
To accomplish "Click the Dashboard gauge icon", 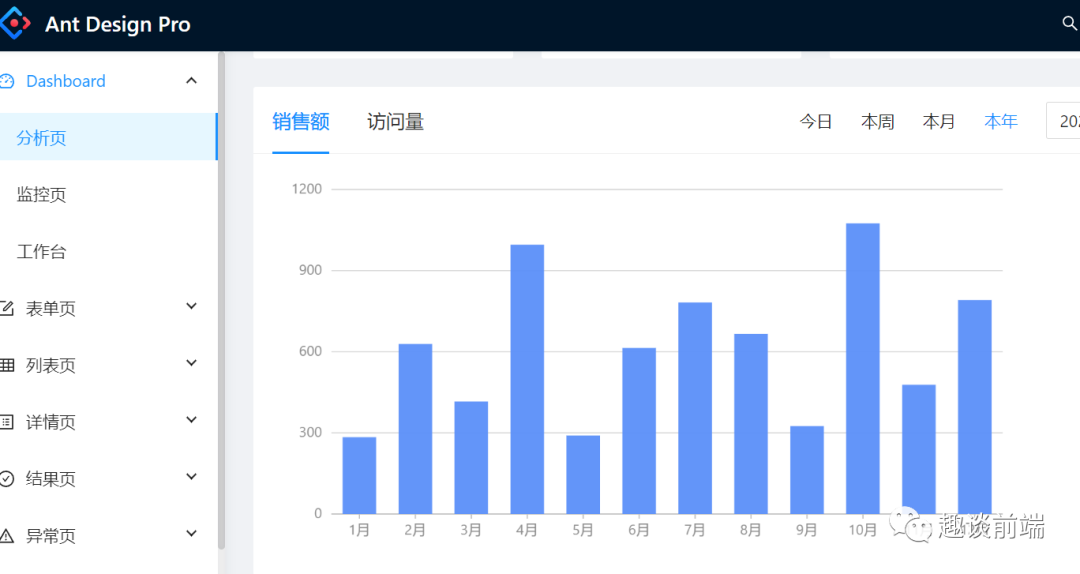I will pyautogui.click(x=7, y=81).
